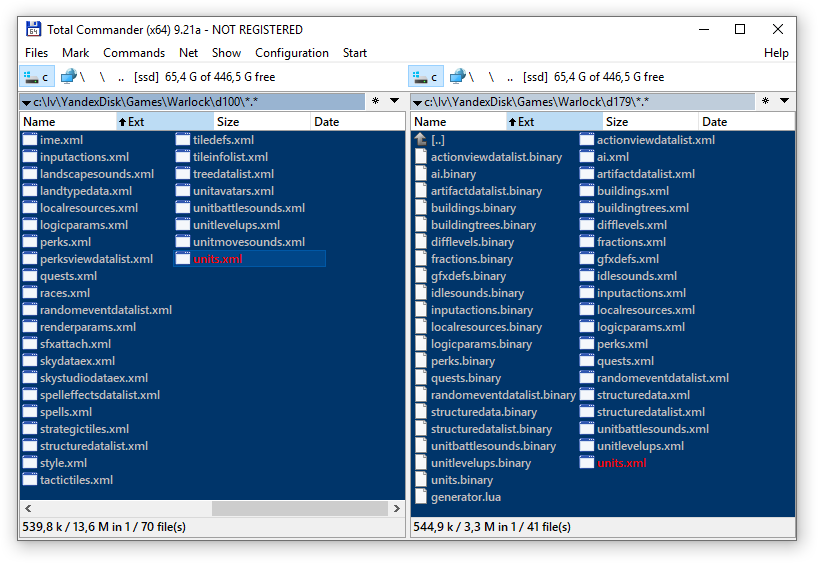Screen dimensions: 818x563
Task: Open the Start menu item
Action: pos(355,53)
